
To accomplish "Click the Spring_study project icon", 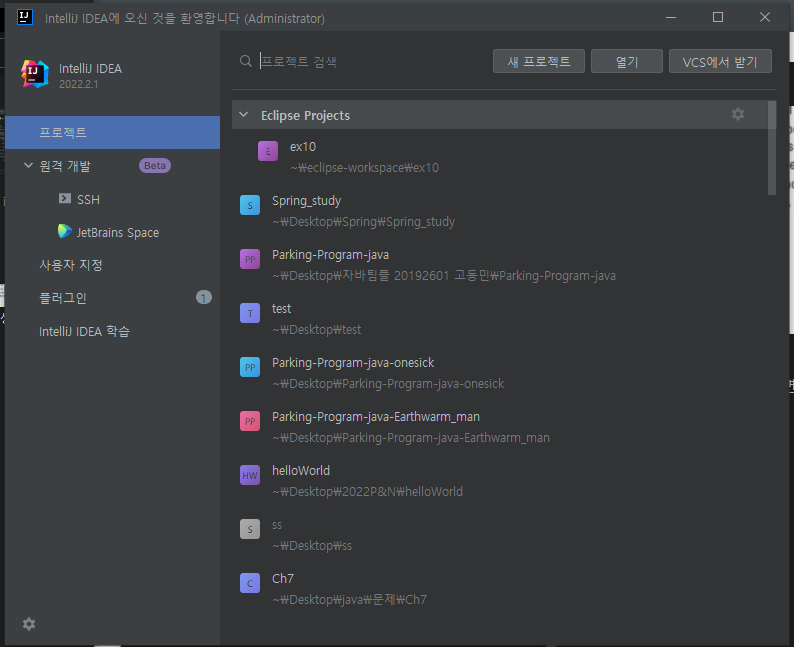I will click(x=250, y=205).
